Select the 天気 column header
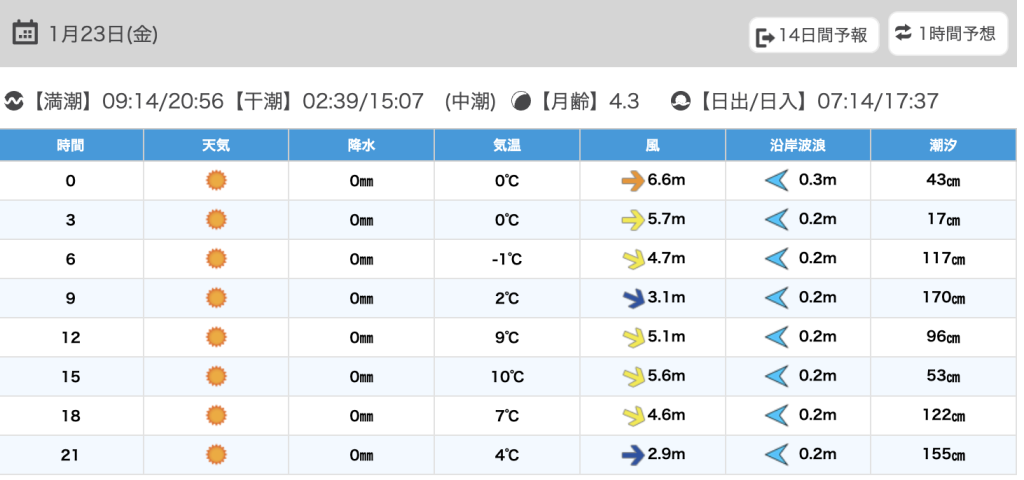The height and width of the screenshot is (480, 1024). (x=216, y=145)
